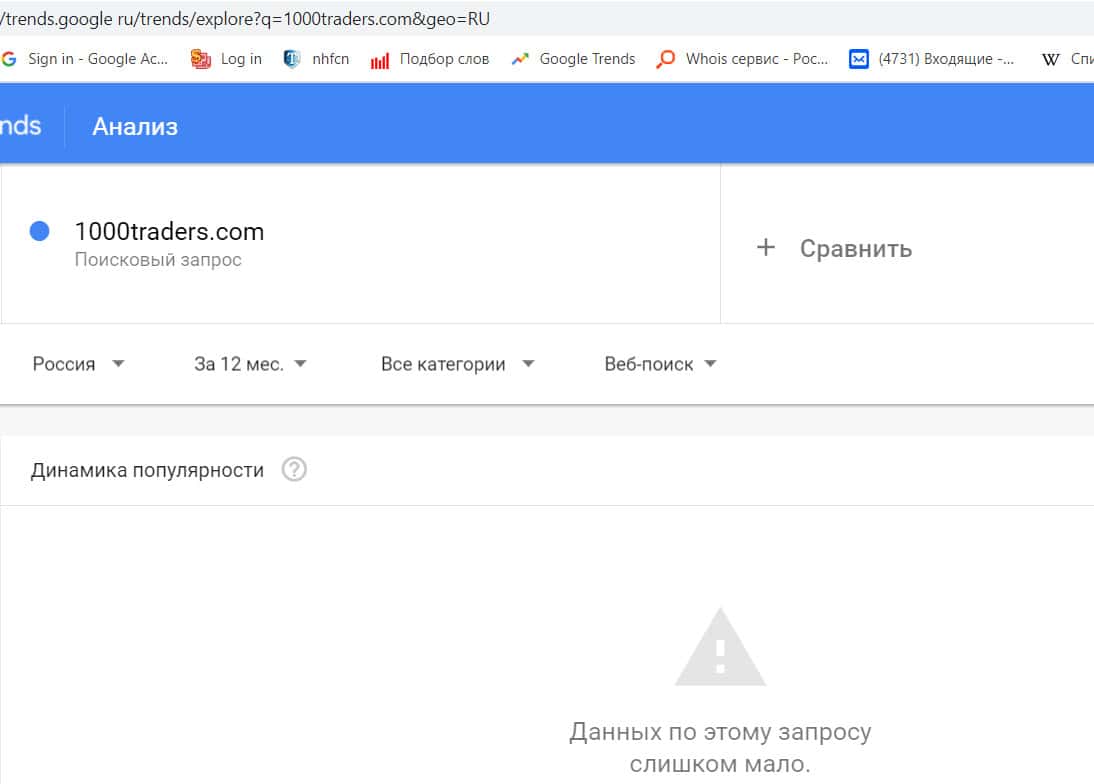Click the Trends logo in the header
Image resolution: width=1094 pixels, height=784 pixels.
20,126
